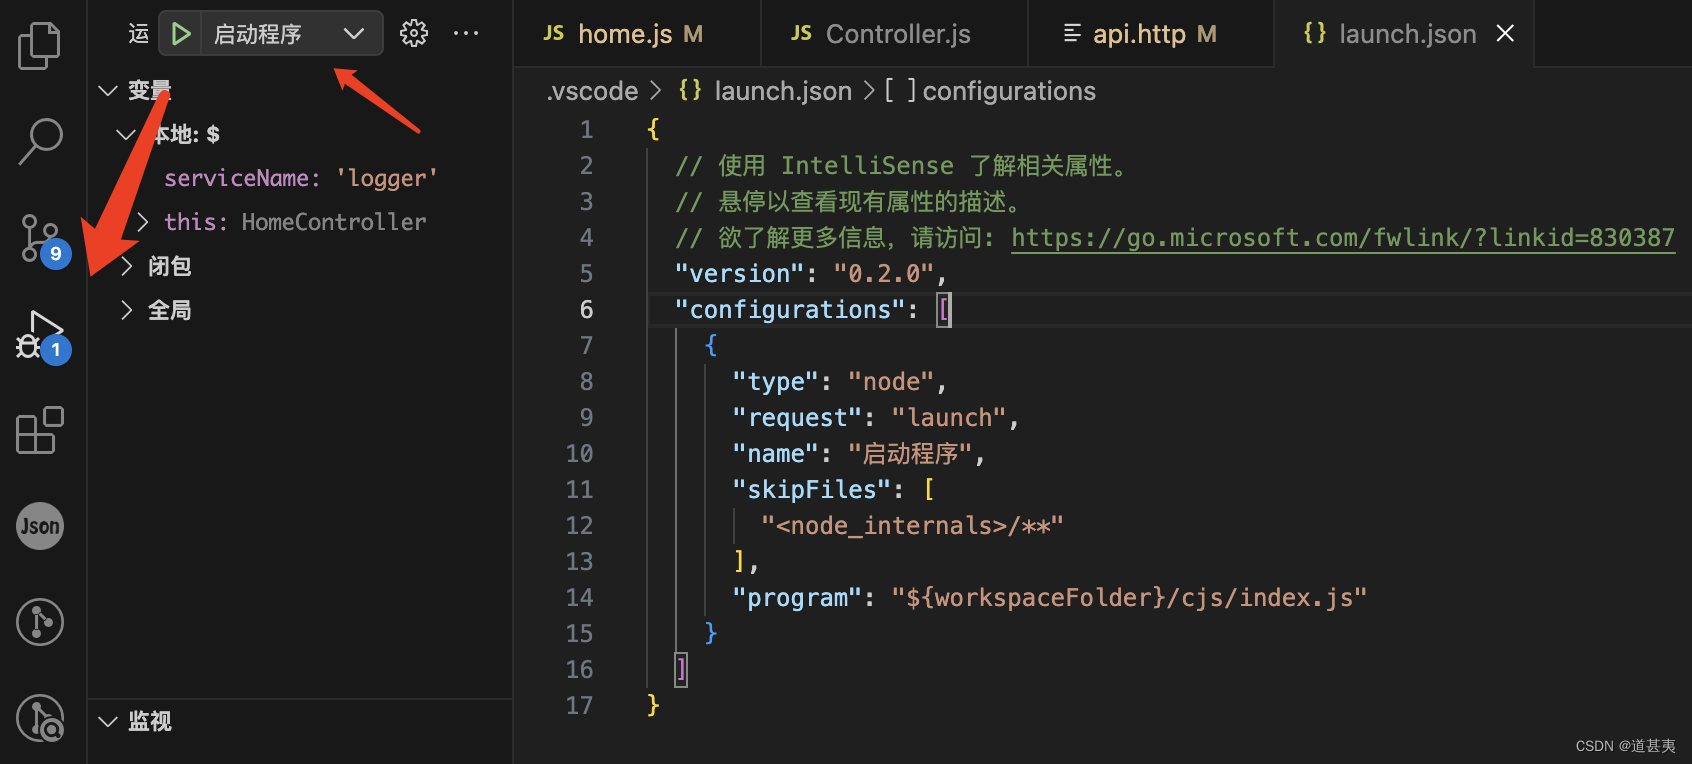The width and height of the screenshot is (1692, 764).
Task: Click line number 14 in gutter
Action: point(579,597)
